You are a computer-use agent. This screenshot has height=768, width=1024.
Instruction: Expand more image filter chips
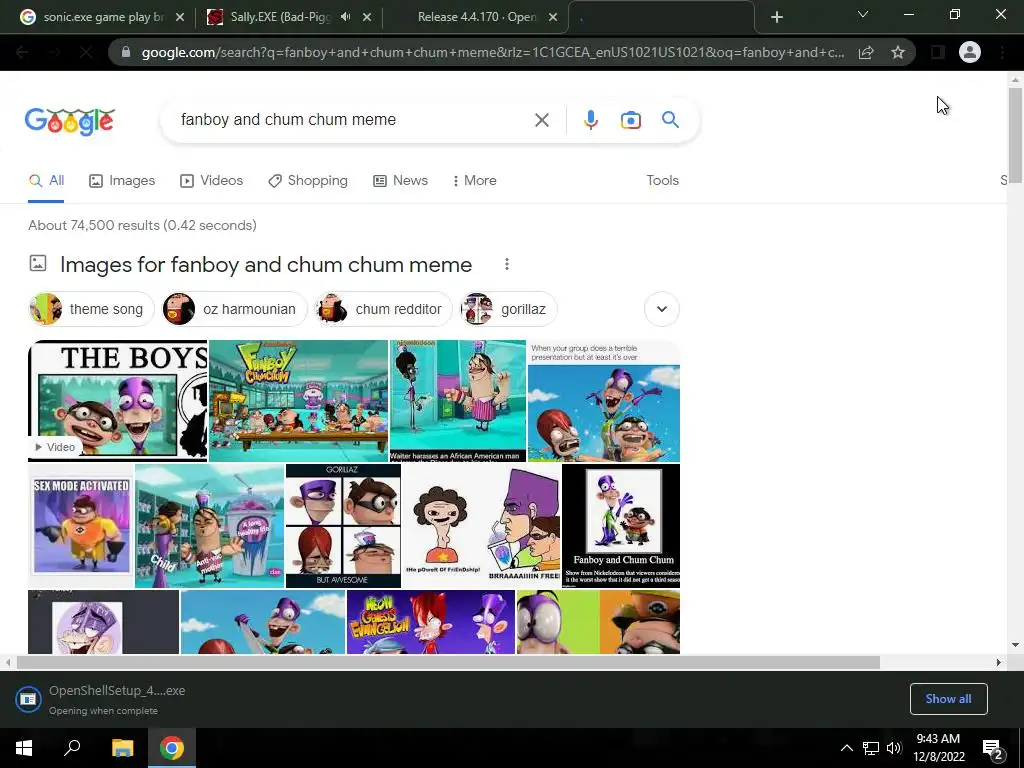click(x=662, y=309)
